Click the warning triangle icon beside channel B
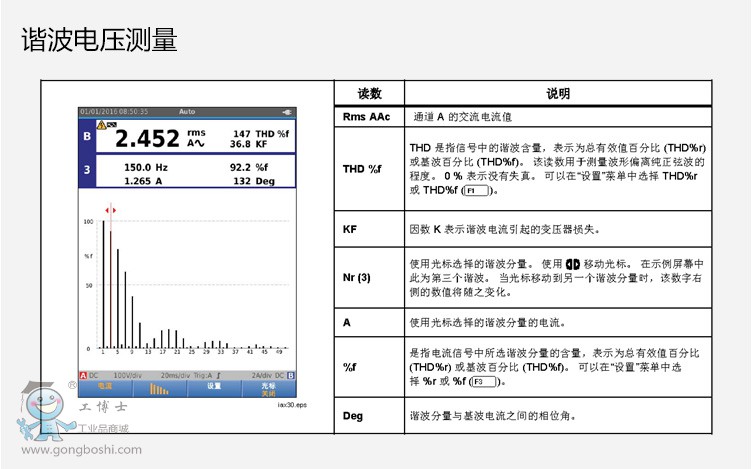The image size is (753, 469). tap(102, 124)
